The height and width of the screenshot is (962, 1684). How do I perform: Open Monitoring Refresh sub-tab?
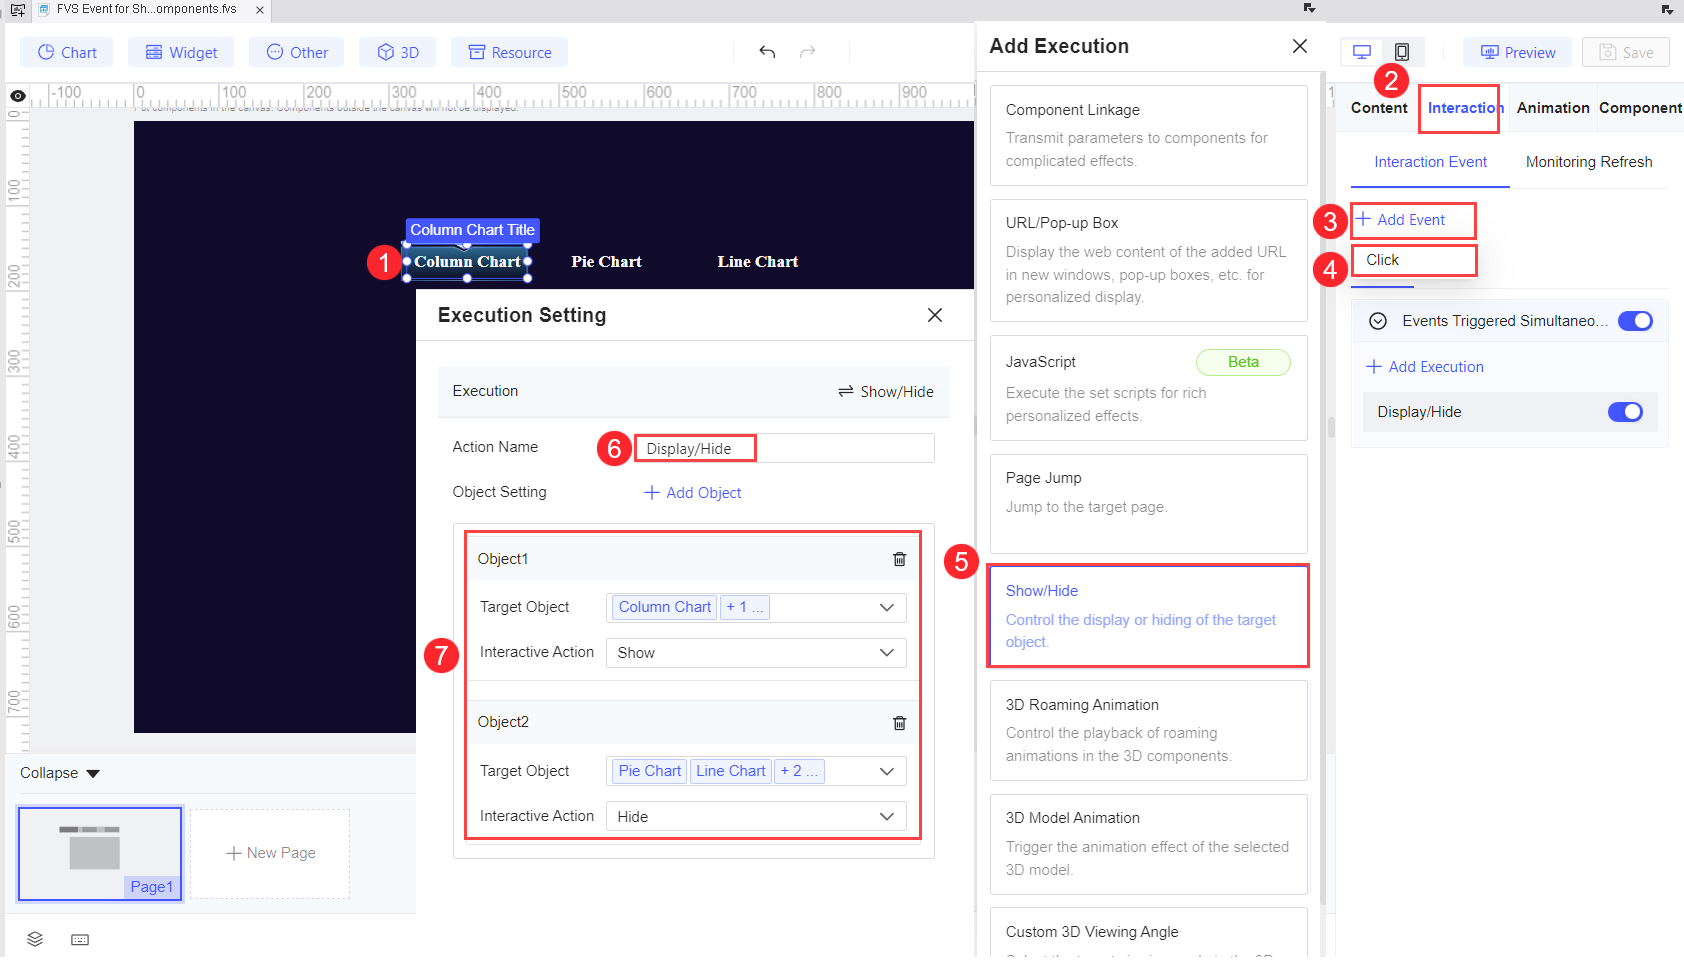(x=1589, y=162)
